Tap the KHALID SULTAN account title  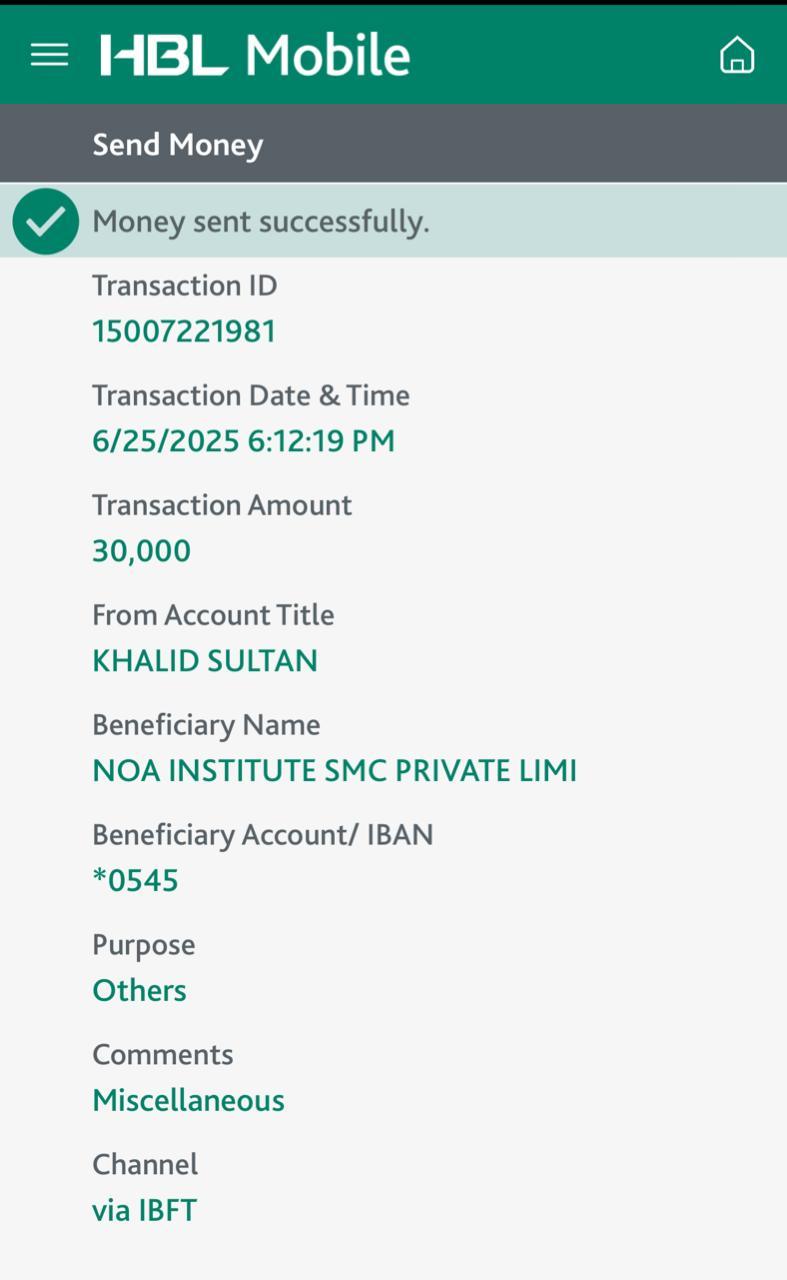[205, 661]
